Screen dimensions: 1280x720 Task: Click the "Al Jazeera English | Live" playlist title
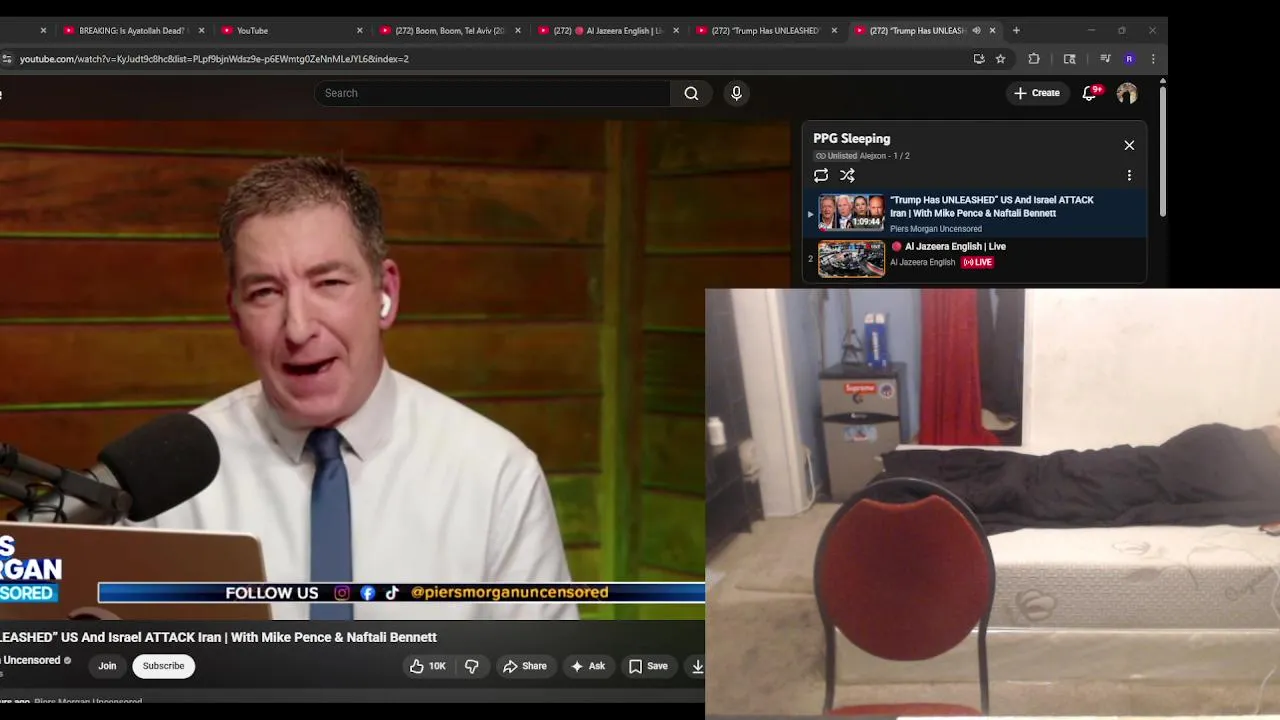click(955, 246)
